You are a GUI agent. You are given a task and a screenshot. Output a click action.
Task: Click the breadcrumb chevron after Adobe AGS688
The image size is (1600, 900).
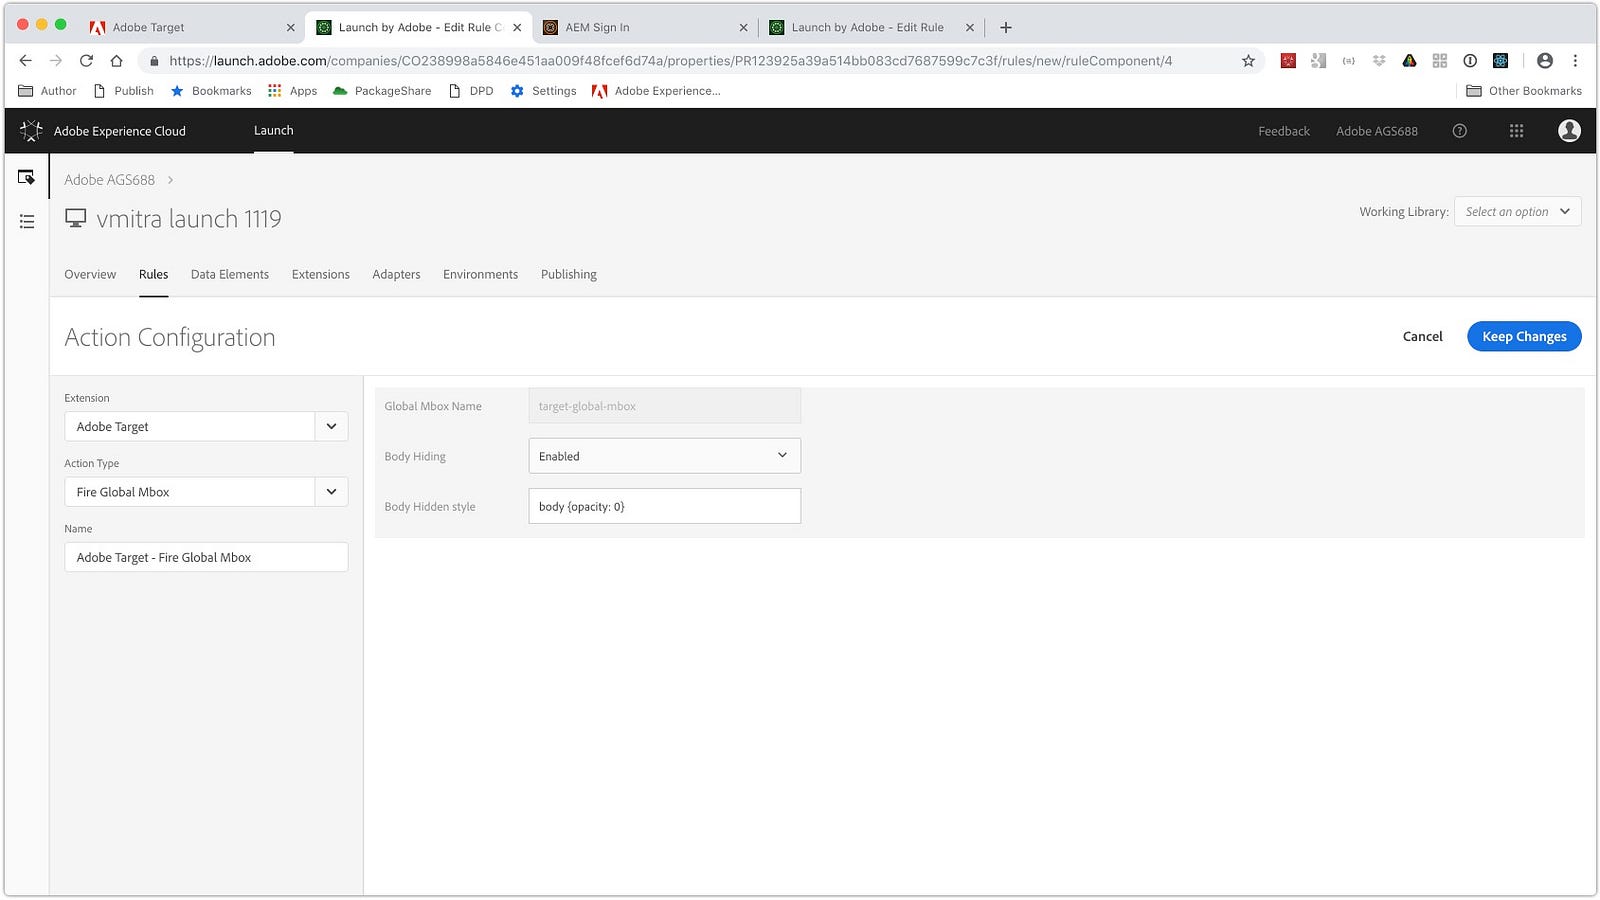coord(170,180)
